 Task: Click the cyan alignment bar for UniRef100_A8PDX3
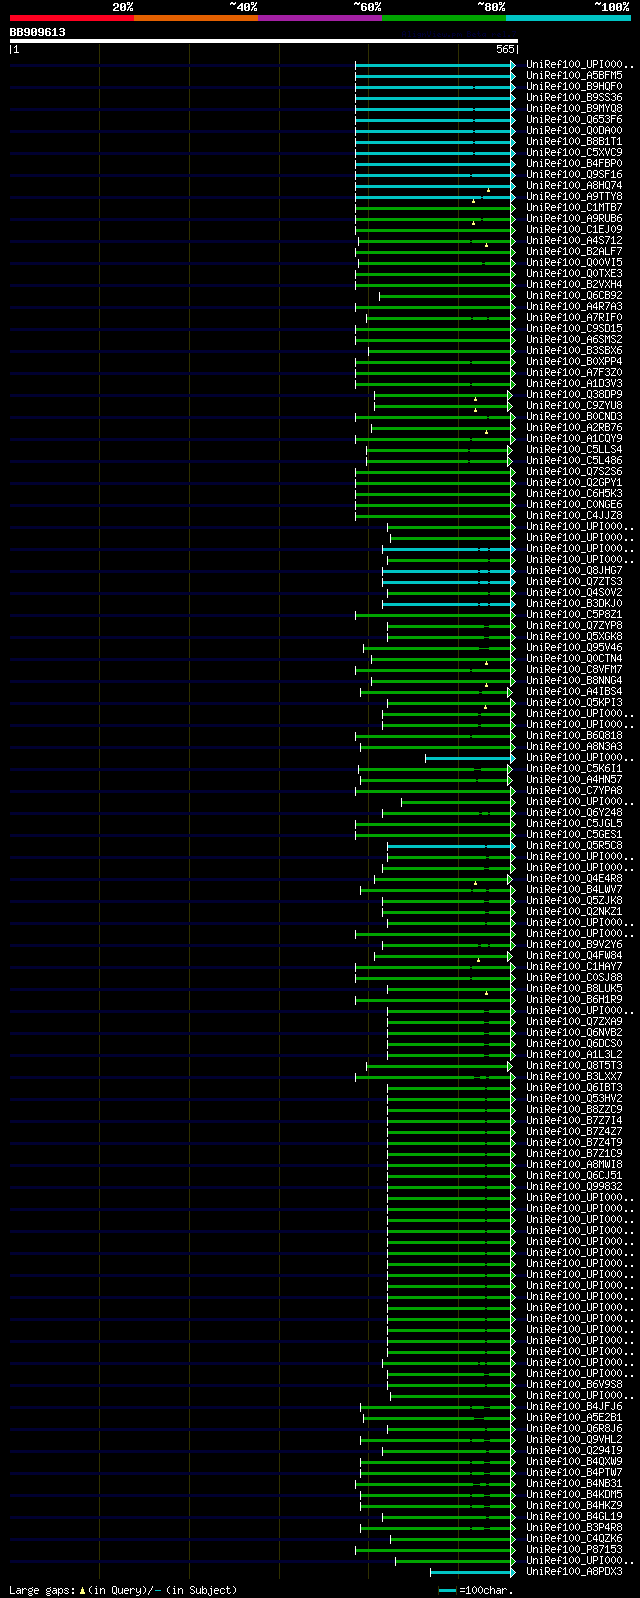[473, 1572]
